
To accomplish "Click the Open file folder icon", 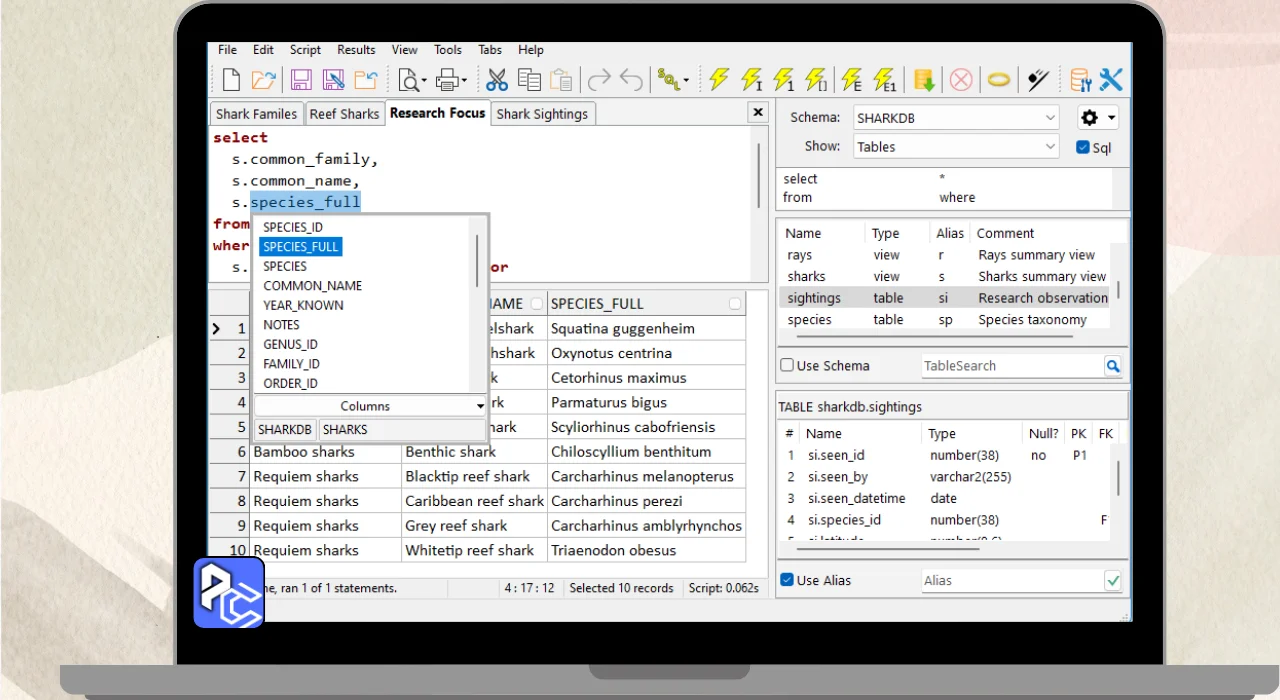I will [263, 80].
